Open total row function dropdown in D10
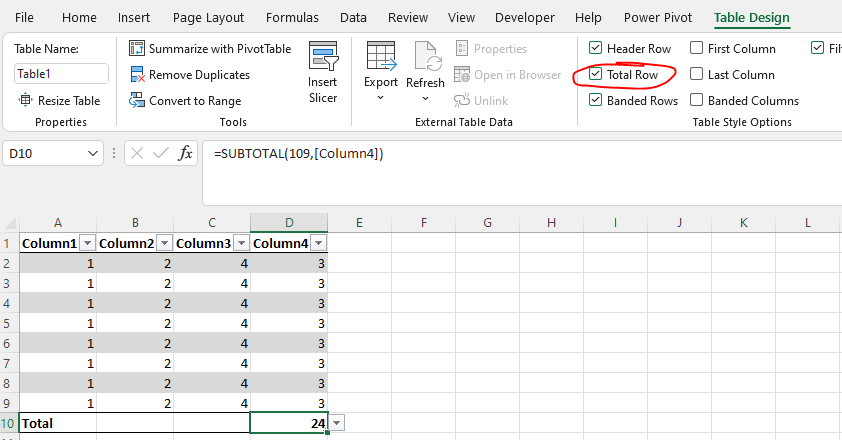842x440 pixels. tap(337, 423)
